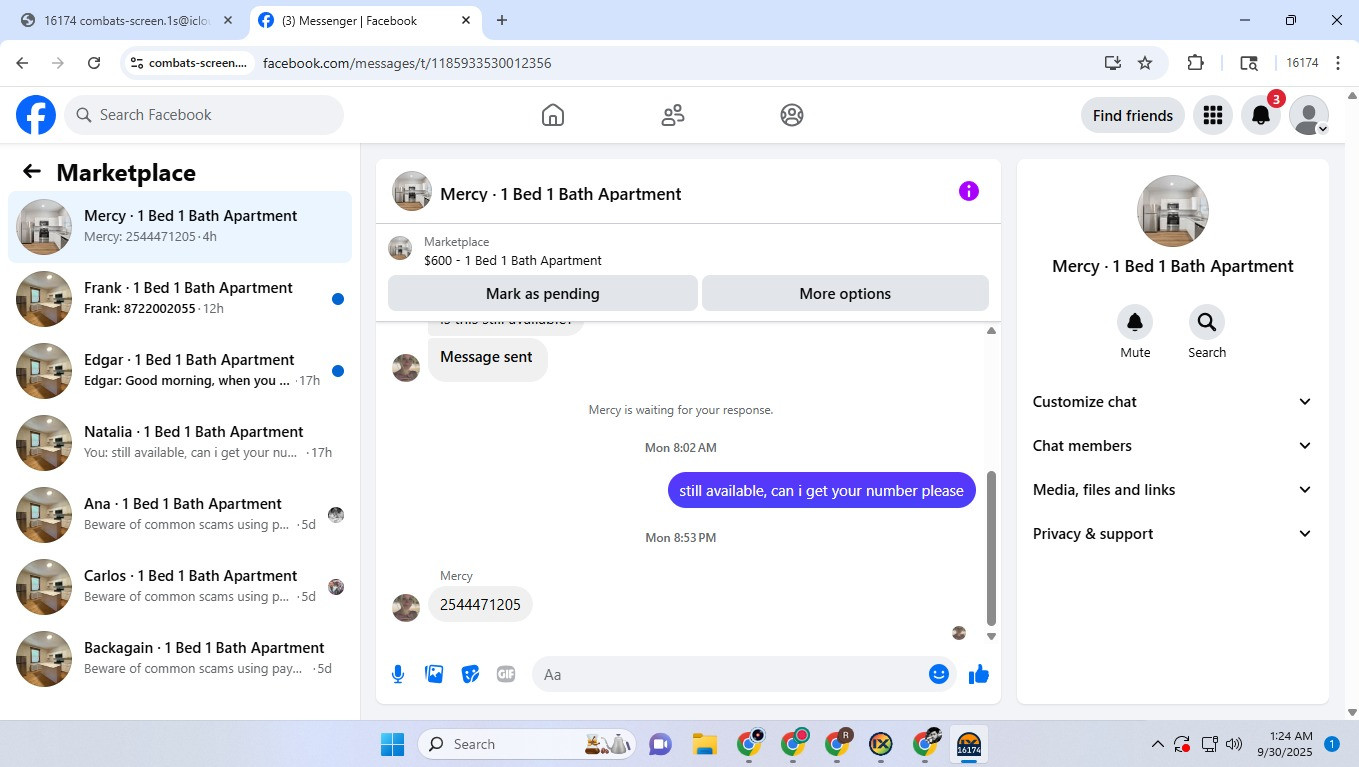Screen dimensions: 1359x767
Task: Open the Windows Start menu
Action: pyautogui.click(x=392, y=744)
